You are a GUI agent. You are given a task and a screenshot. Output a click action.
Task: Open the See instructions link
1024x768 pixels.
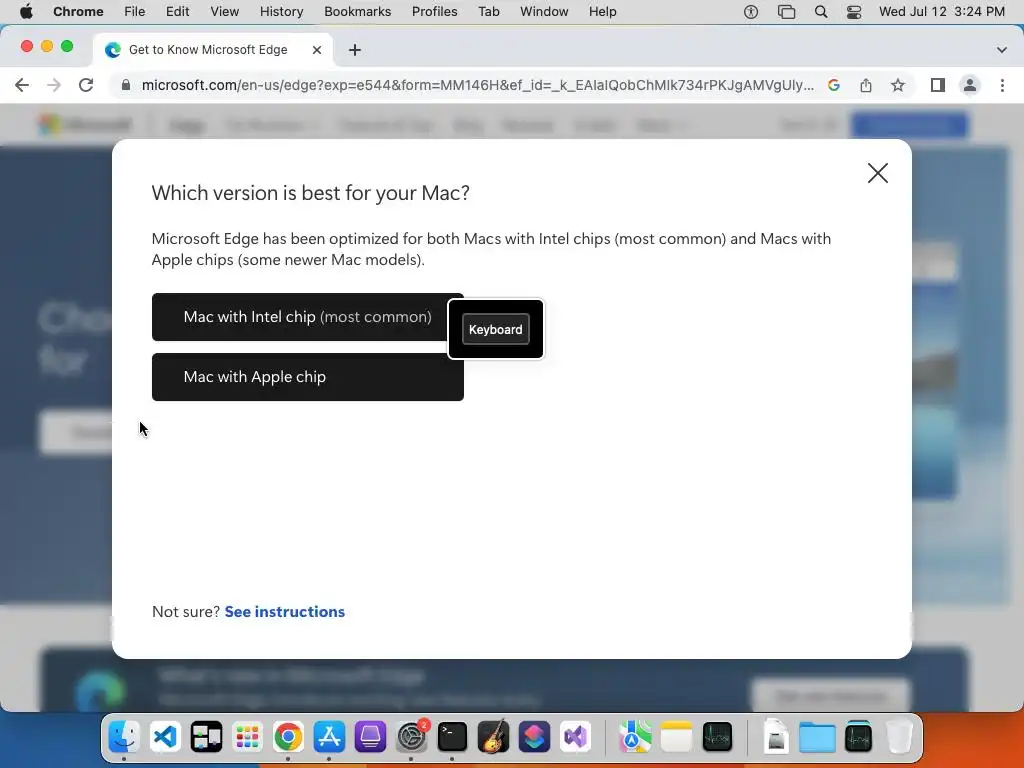(285, 612)
